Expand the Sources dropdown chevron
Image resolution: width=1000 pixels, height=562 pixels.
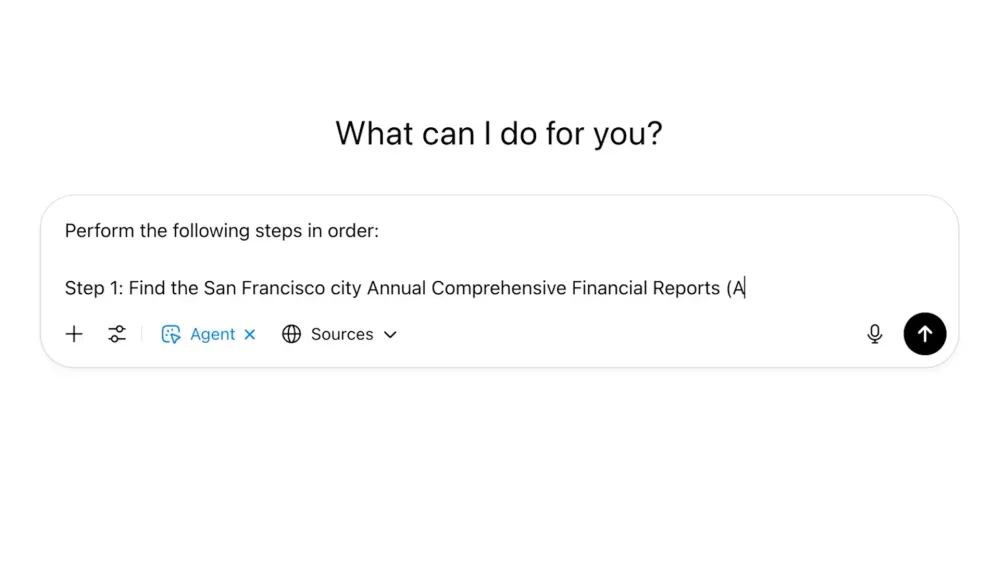390,335
